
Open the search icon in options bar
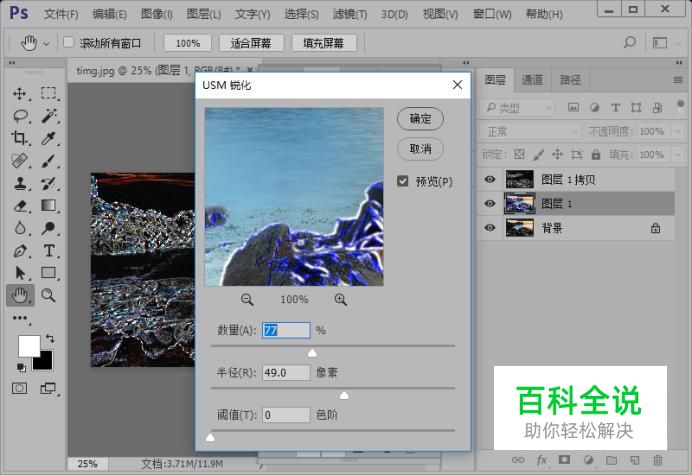[x=630, y=43]
